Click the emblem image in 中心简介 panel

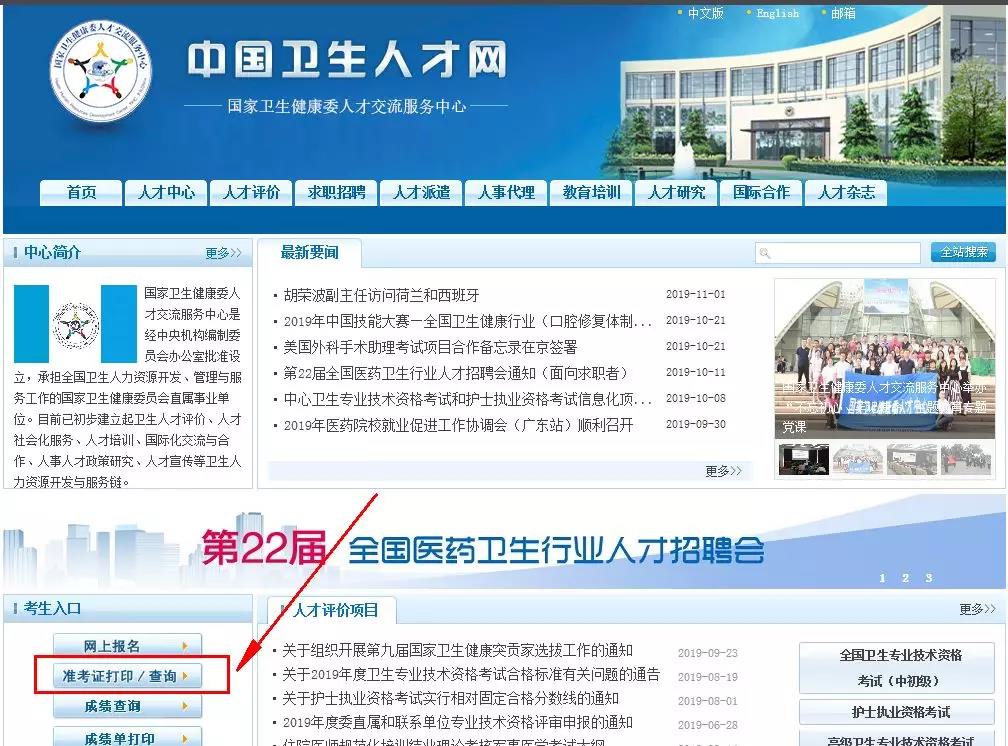pyautogui.click(x=76, y=323)
